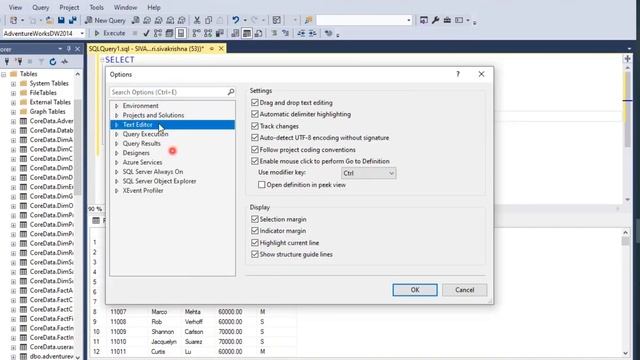Open the Help menu
640x360 pixels.
[154, 7]
